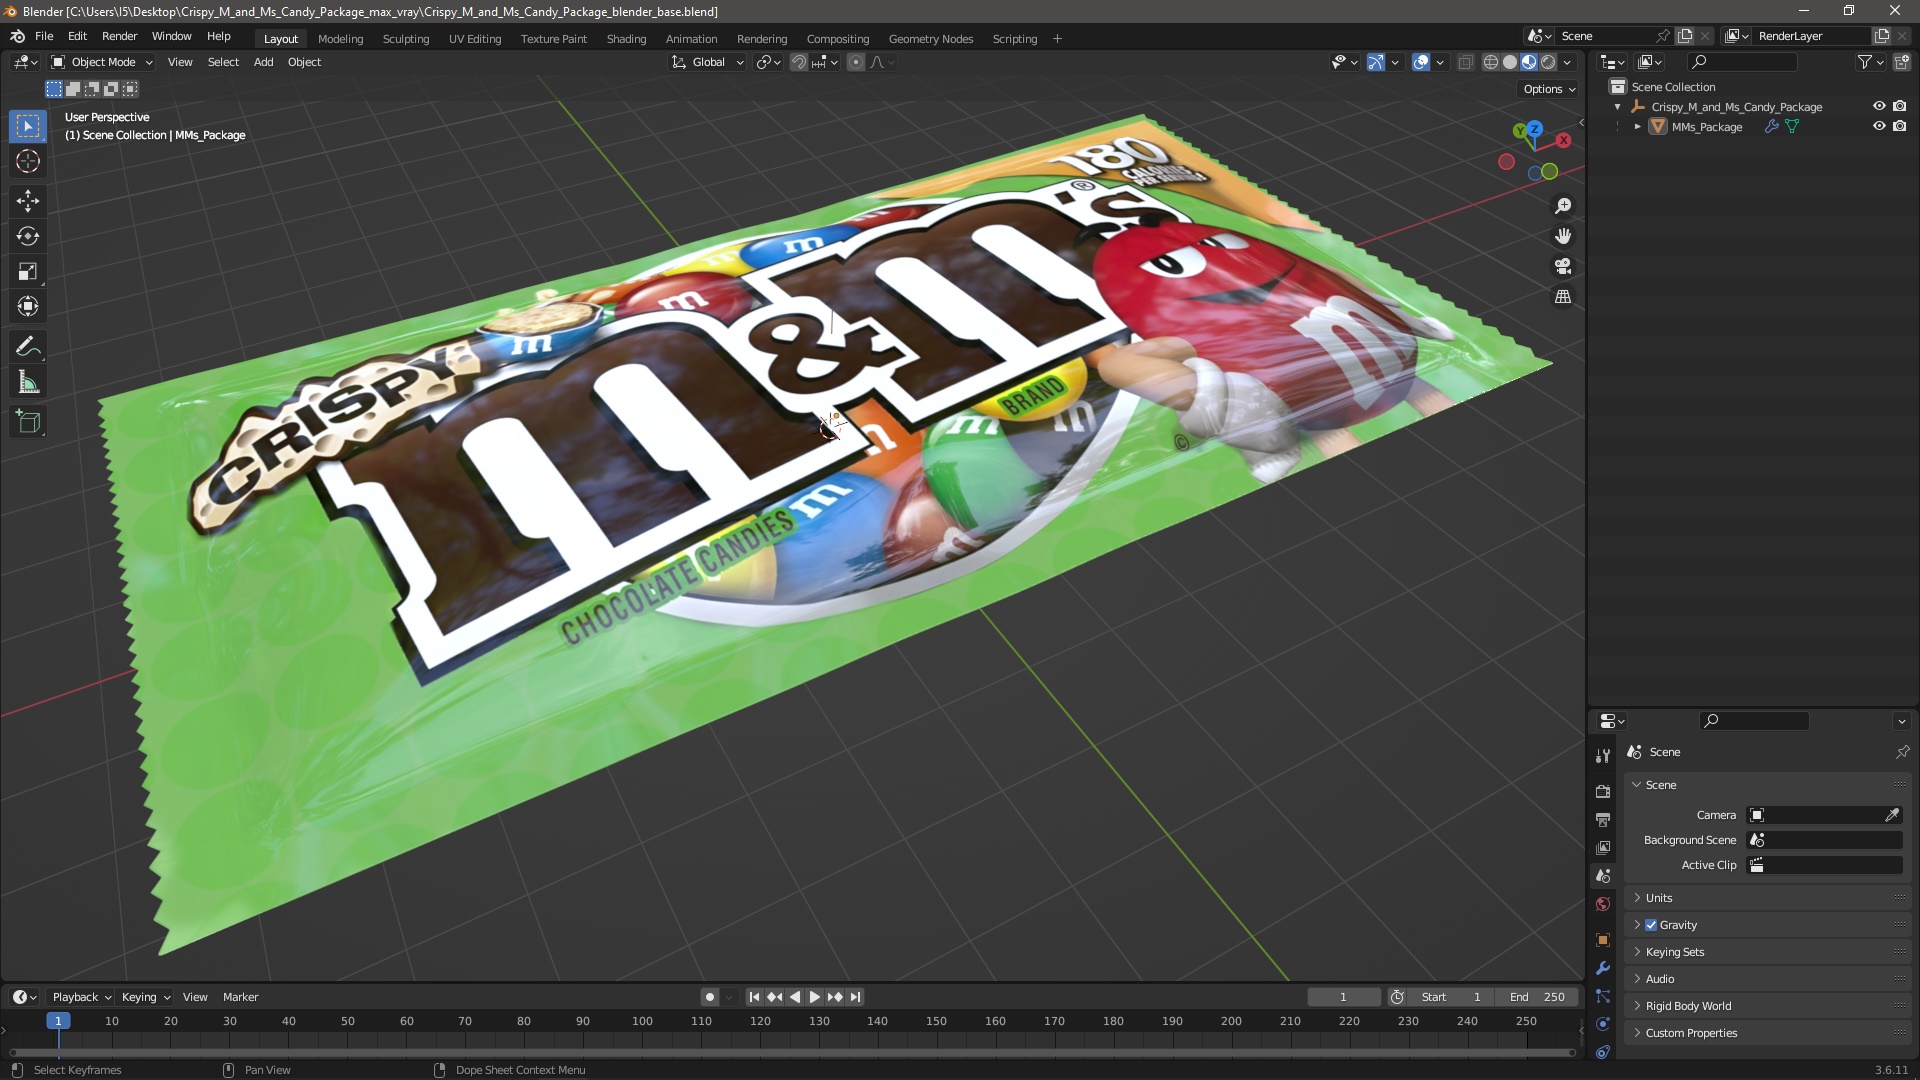Toggle snapping magnet icon
Screen dimensions: 1920x1080
click(798, 62)
